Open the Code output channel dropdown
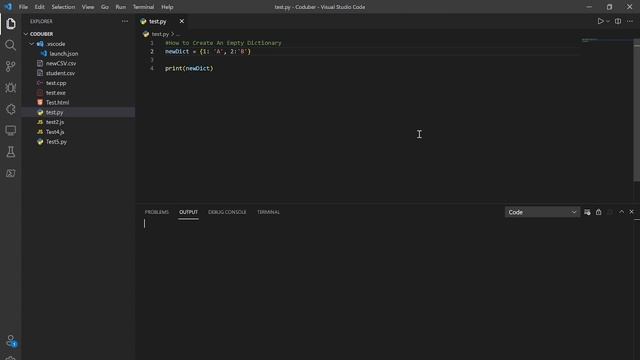The width and height of the screenshot is (640, 360). coord(542,212)
